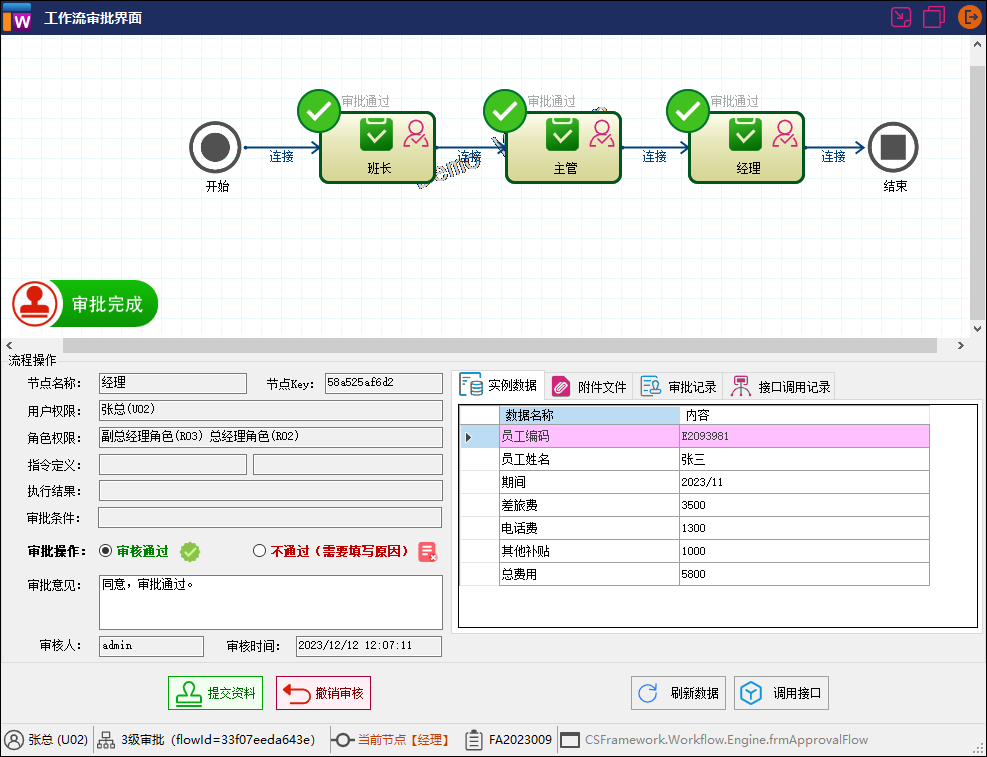The height and width of the screenshot is (757, 987).
Task: Click the horizontal scrollbar right arrow
Action: [x=960, y=344]
